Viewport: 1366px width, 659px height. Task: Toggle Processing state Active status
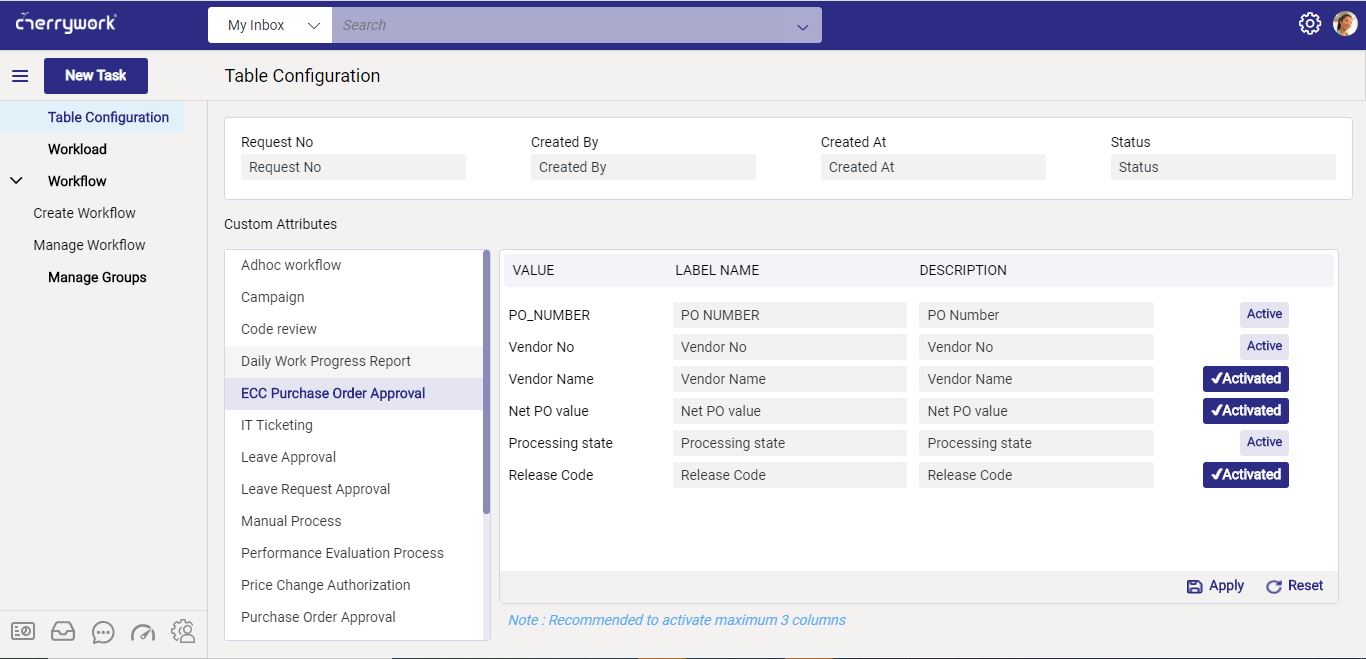pos(1264,442)
